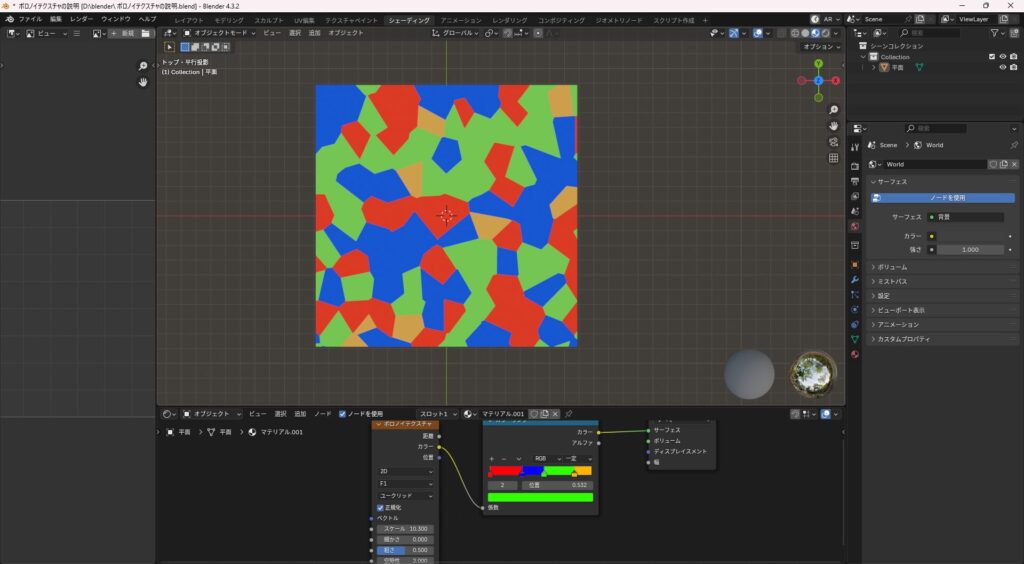Switch orthographic/perspective view grid icon
The height and width of the screenshot is (564, 1024).
tap(833, 158)
